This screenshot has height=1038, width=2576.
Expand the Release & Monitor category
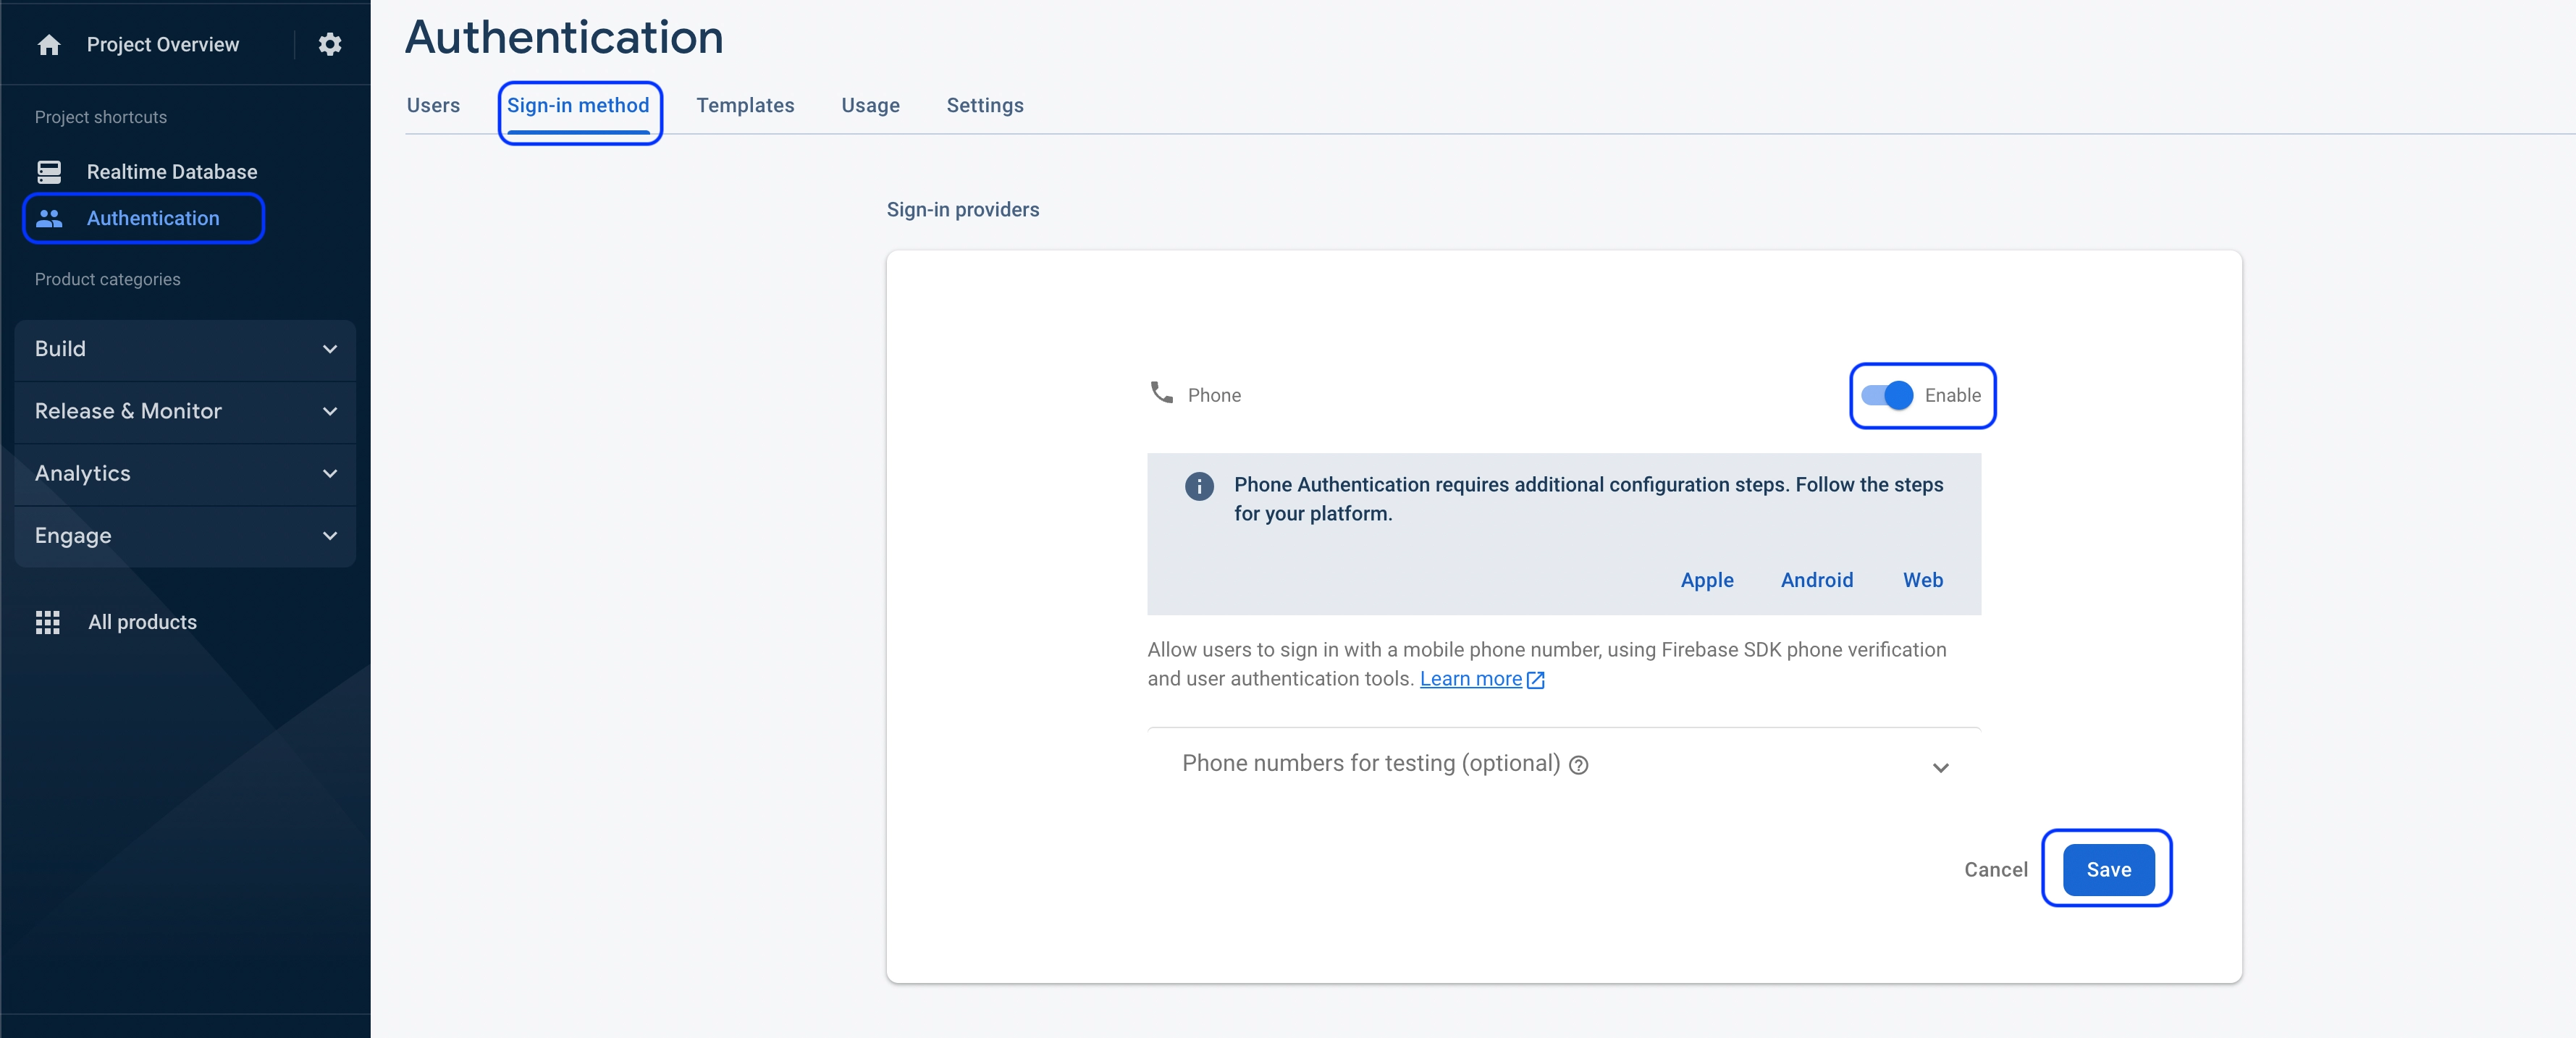tap(185, 412)
